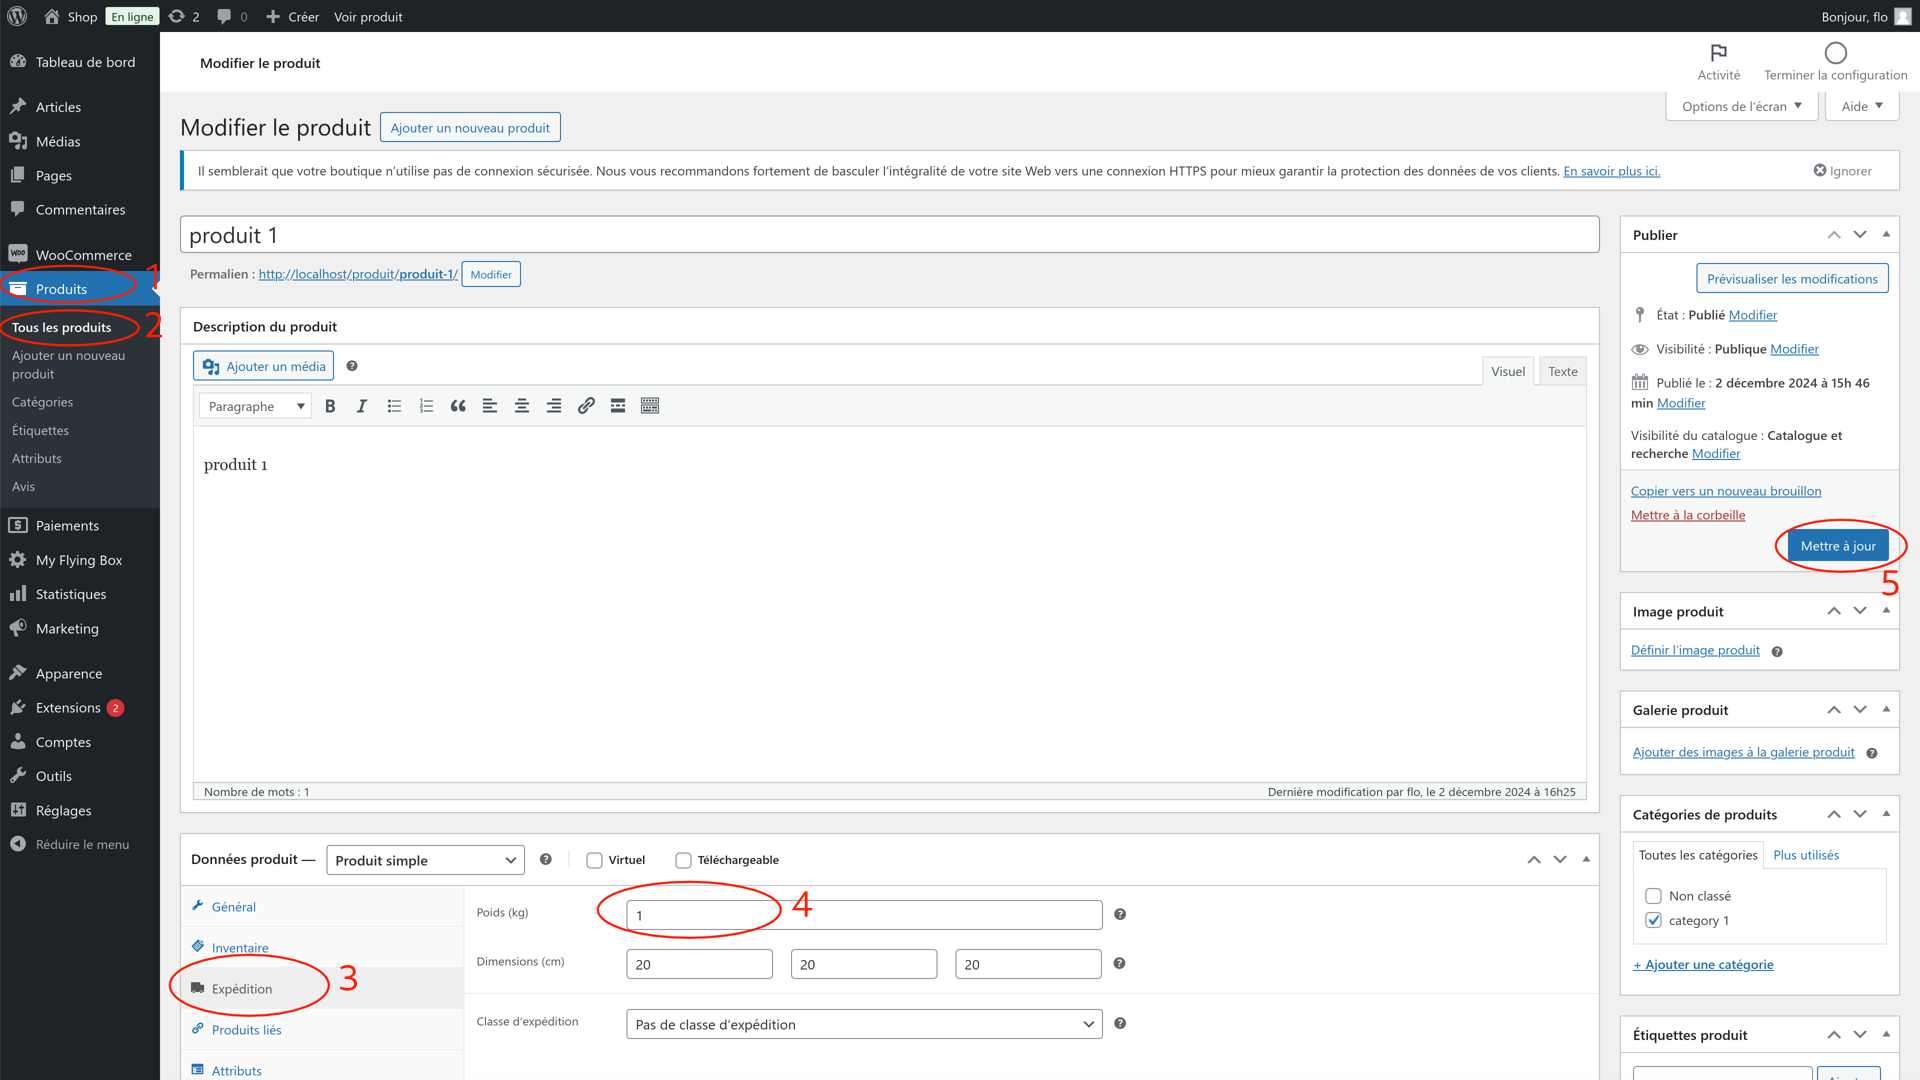Check the Téléchargeable checkbox
This screenshot has width=1920, height=1080.
point(684,860)
